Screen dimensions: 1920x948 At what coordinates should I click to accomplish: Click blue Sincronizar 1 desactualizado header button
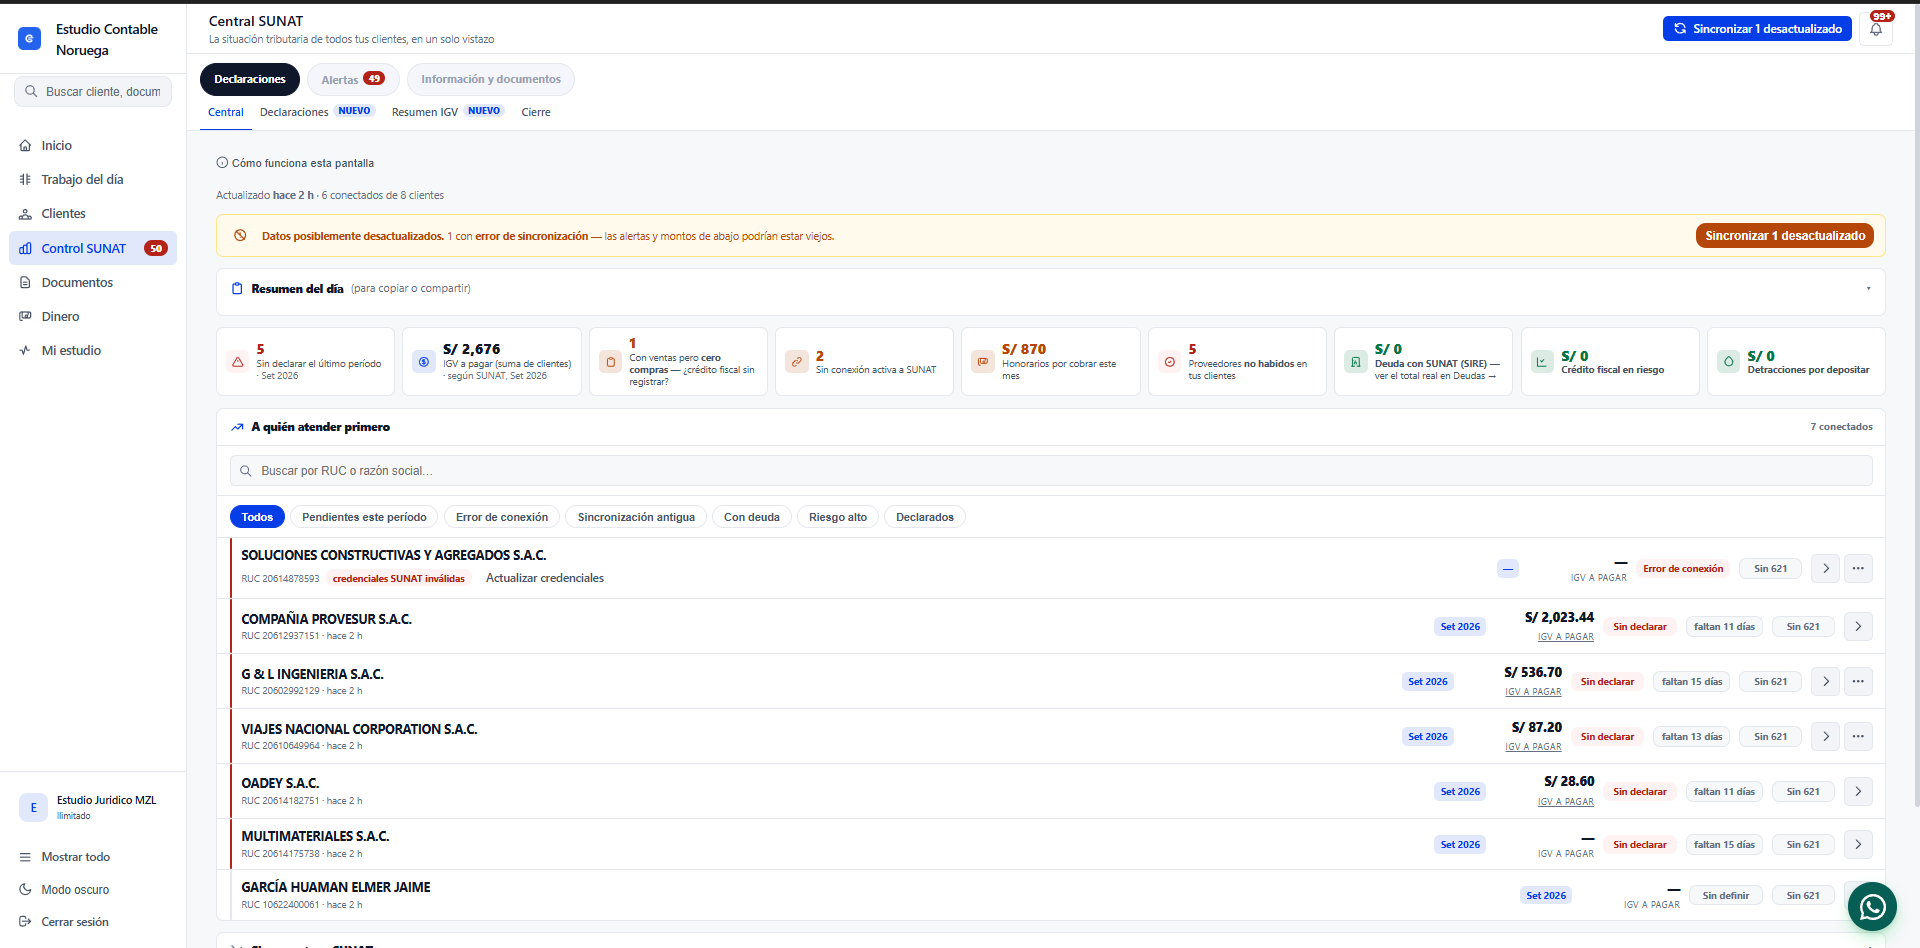tap(1757, 29)
